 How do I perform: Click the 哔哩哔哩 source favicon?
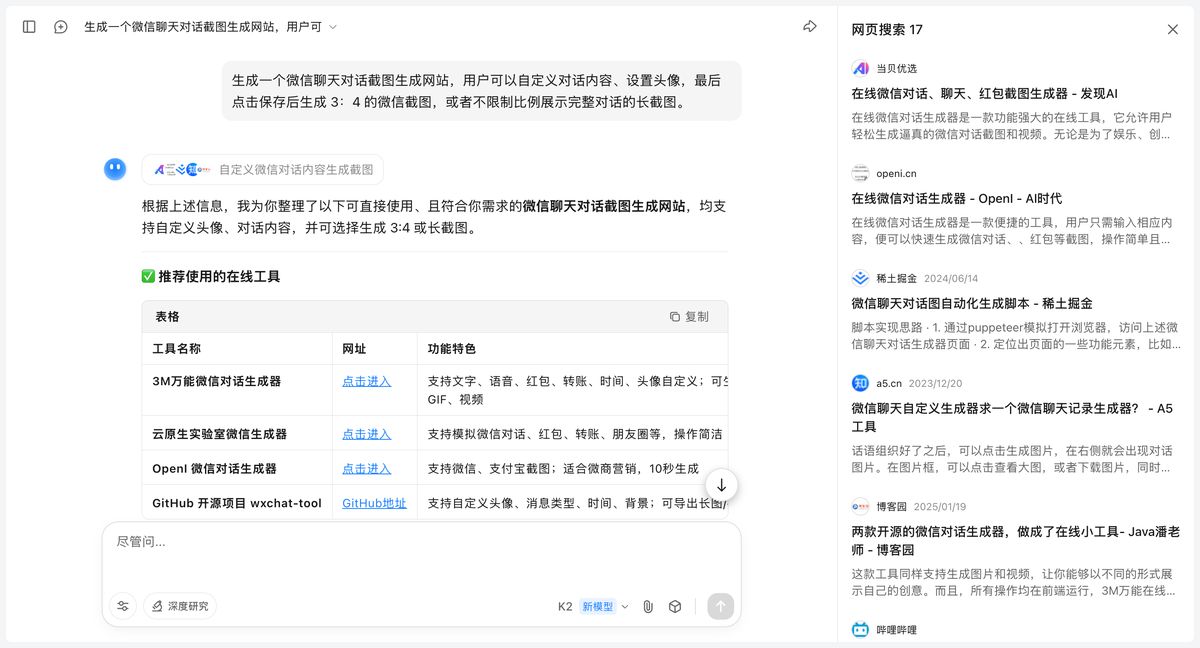tap(860, 629)
